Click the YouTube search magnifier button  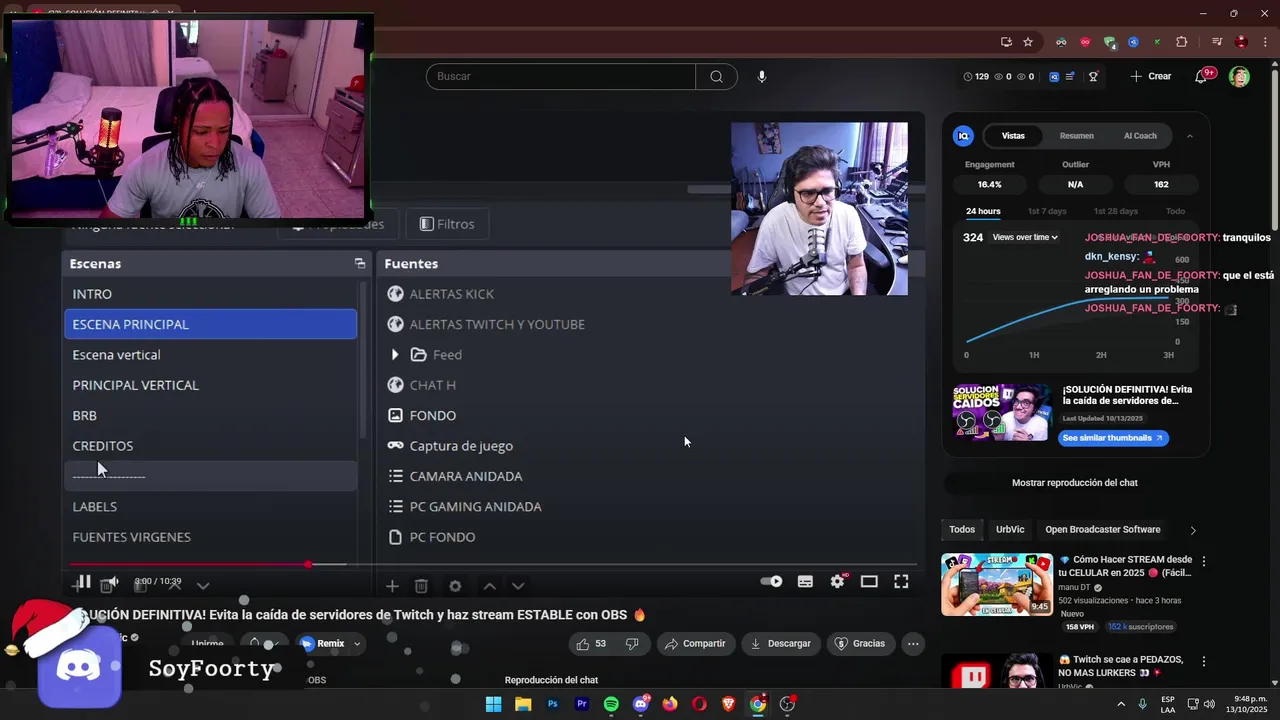pyautogui.click(x=716, y=76)
